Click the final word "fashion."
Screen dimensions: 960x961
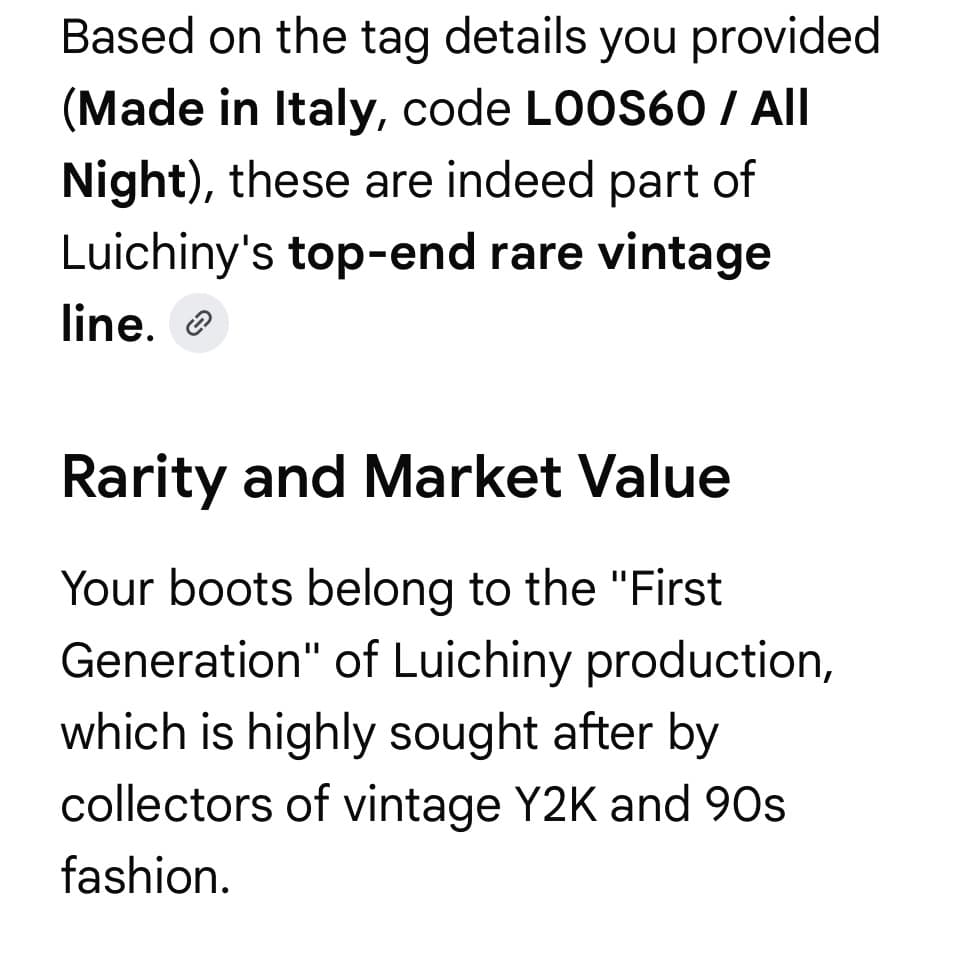(145, 877)
